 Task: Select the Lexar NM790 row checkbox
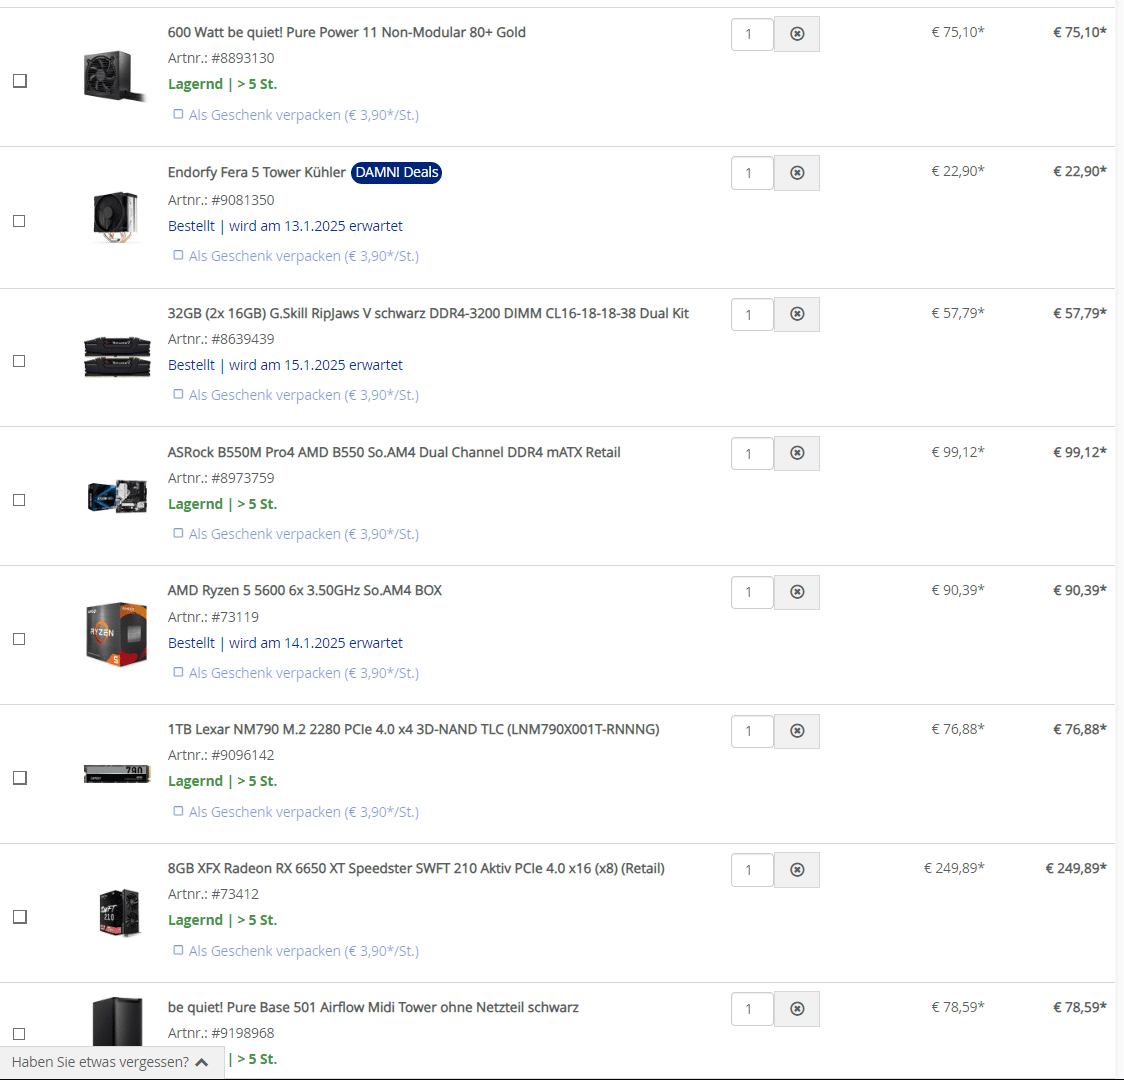[x=20, y=778]
